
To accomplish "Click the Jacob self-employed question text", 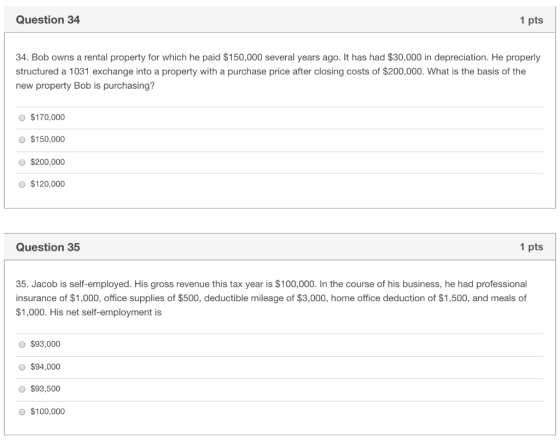I will click(x=271, y=298).
